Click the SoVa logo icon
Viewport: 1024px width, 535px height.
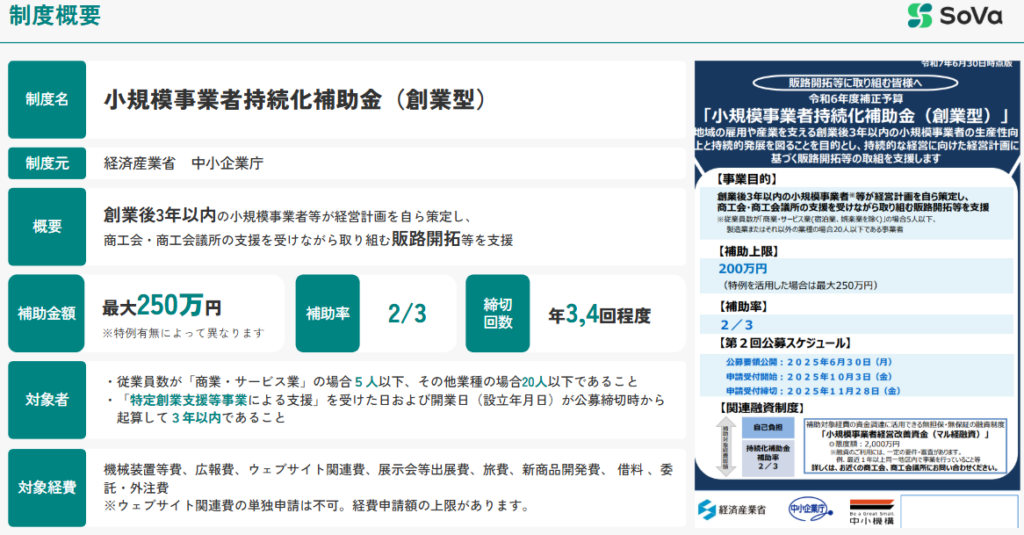pyautogui.click(x=921, y=16)
